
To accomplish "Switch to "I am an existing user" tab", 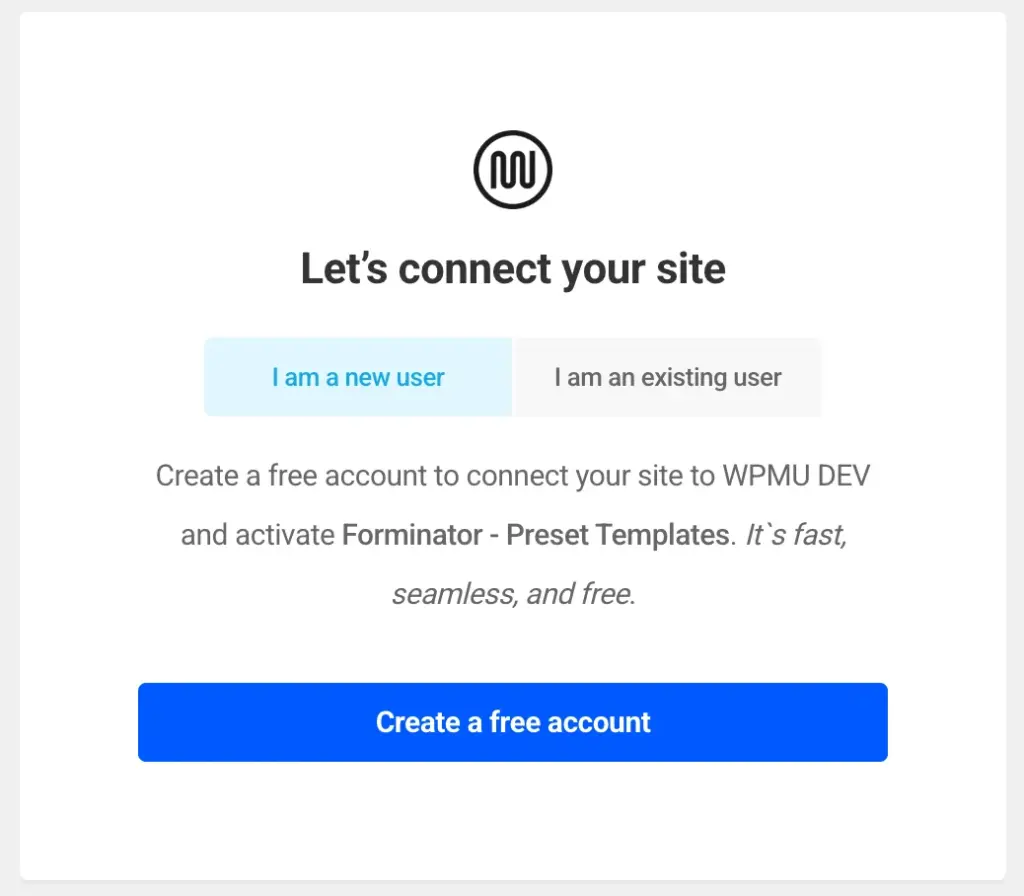I will pos(668,377).
